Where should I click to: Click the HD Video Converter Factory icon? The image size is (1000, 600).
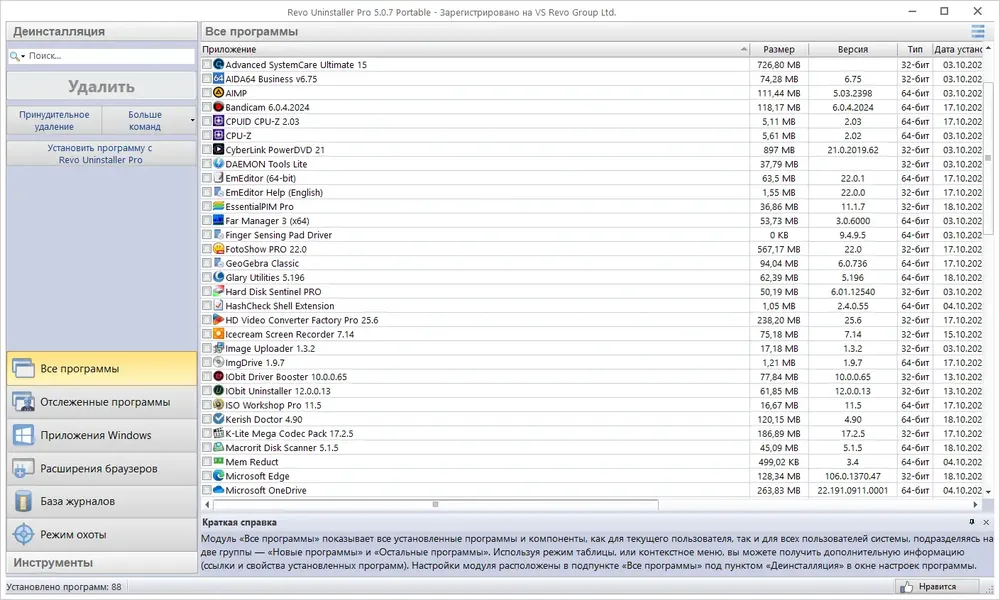[x=219, y=320]
